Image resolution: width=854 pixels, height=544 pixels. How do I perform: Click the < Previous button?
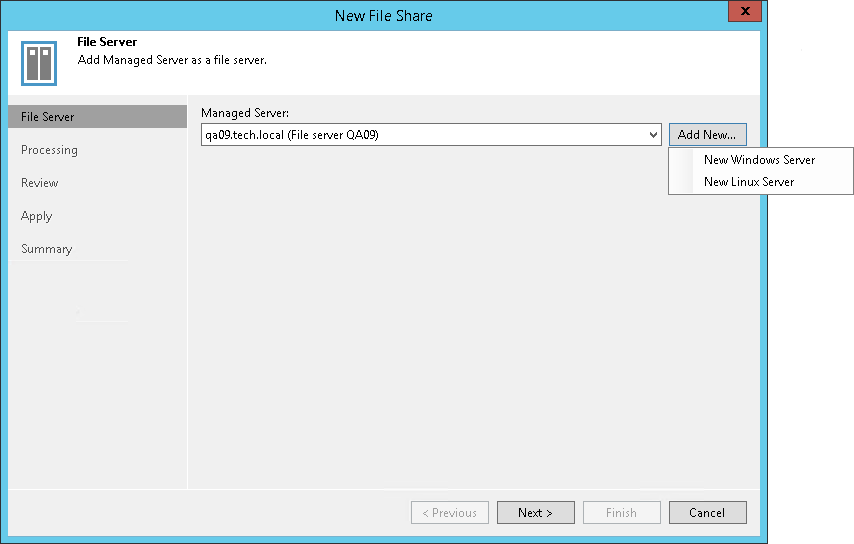pos(450,512)
